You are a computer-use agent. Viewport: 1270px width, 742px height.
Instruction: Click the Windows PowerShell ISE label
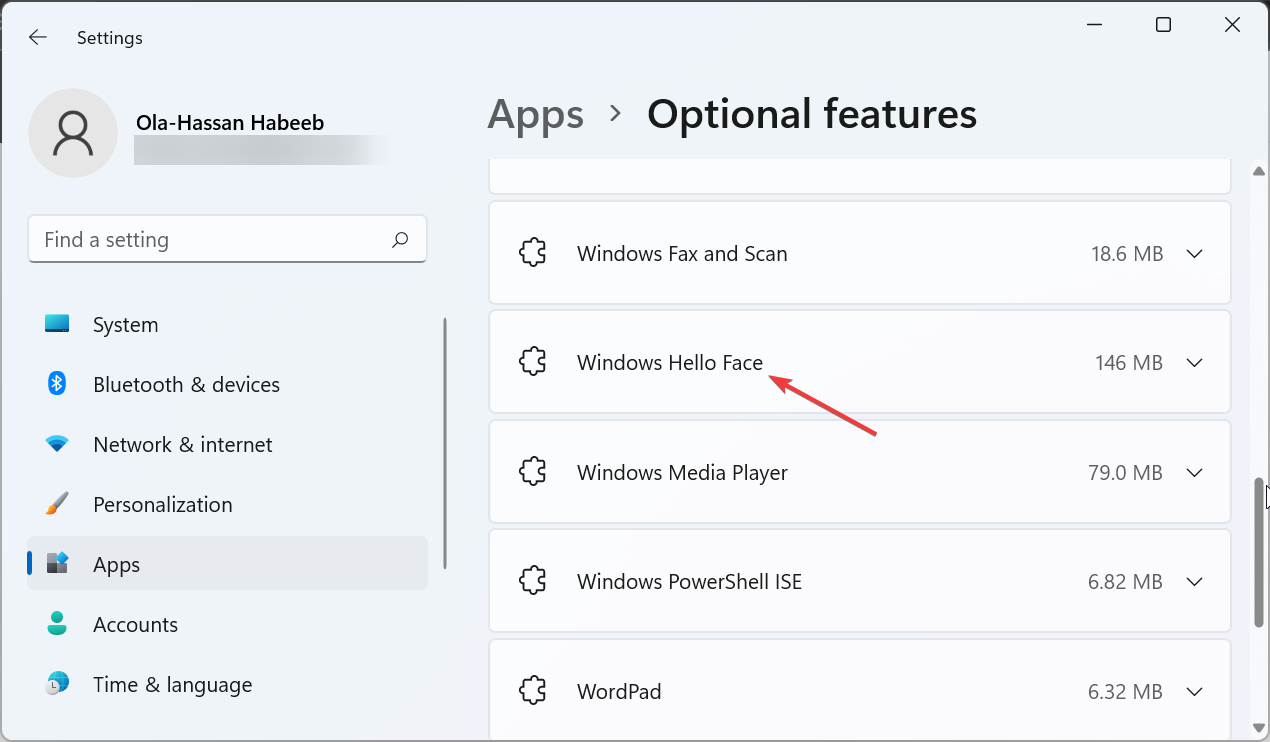pos(689,582)
